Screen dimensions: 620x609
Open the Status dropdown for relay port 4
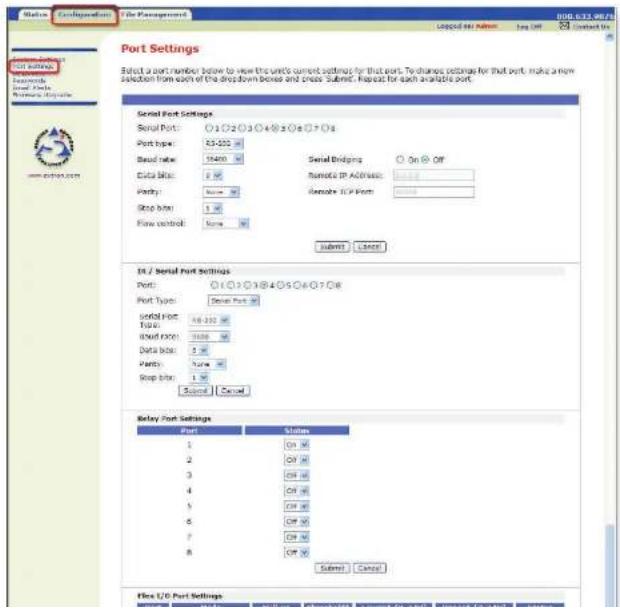[x=297, y=491]
